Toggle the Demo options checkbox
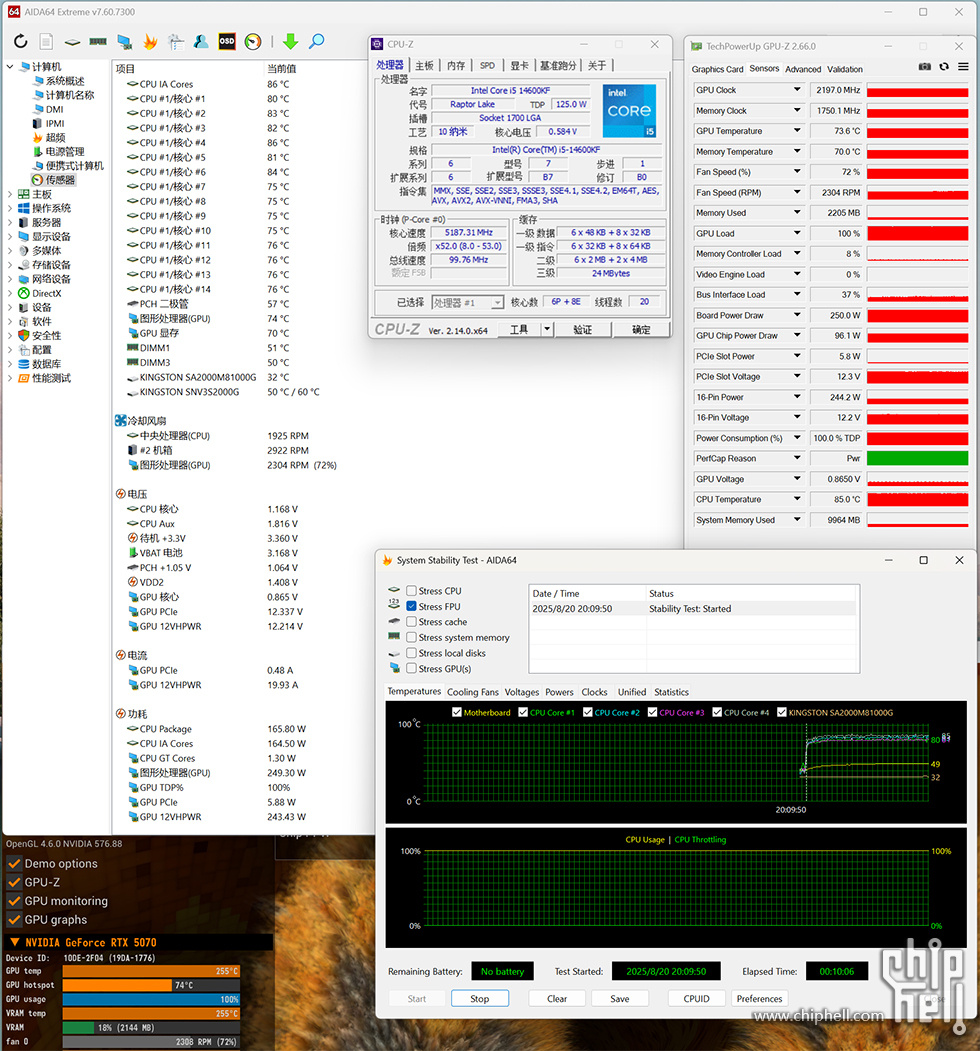The height and width of the screenshot is (1051, 980). [x=13, y=863]
